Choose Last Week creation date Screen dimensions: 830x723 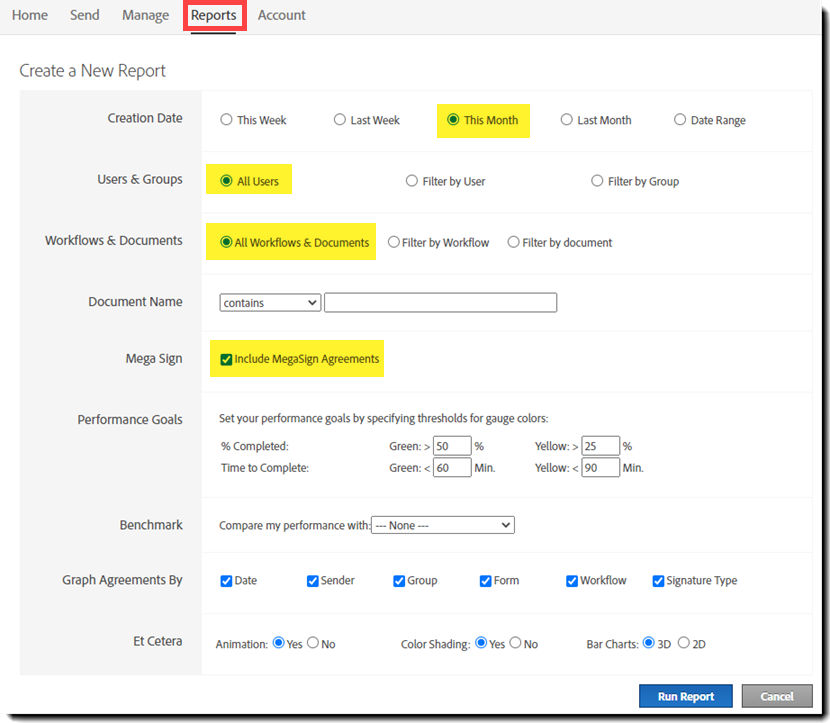coord(340,120)
